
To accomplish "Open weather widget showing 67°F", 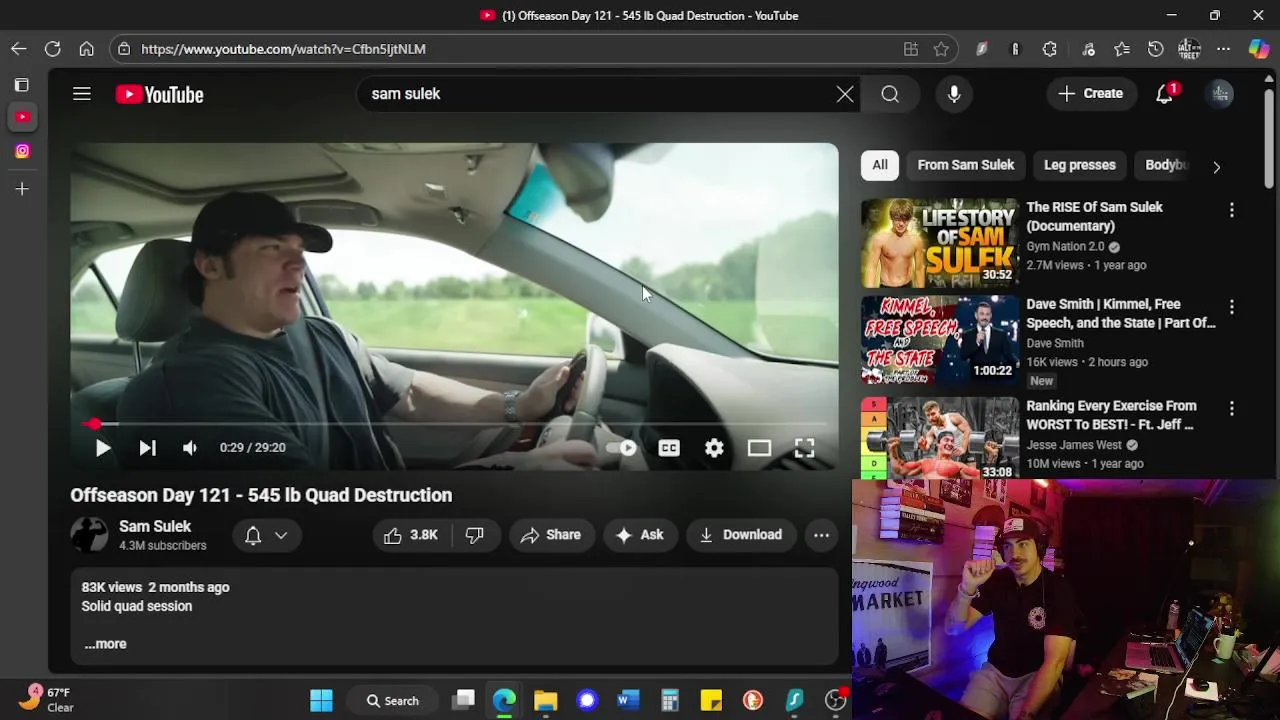I will tap(47, 699).
